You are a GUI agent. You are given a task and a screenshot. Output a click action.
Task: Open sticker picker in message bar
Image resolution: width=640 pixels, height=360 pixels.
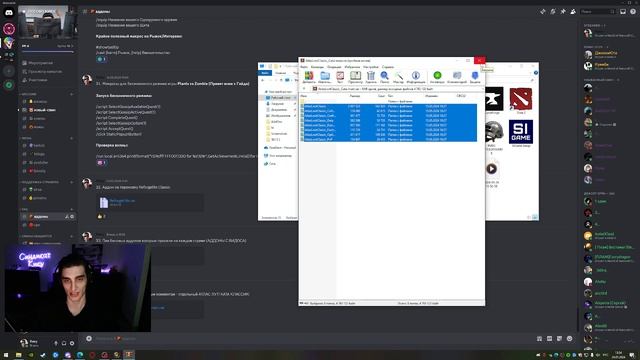(x=559, y=338)
